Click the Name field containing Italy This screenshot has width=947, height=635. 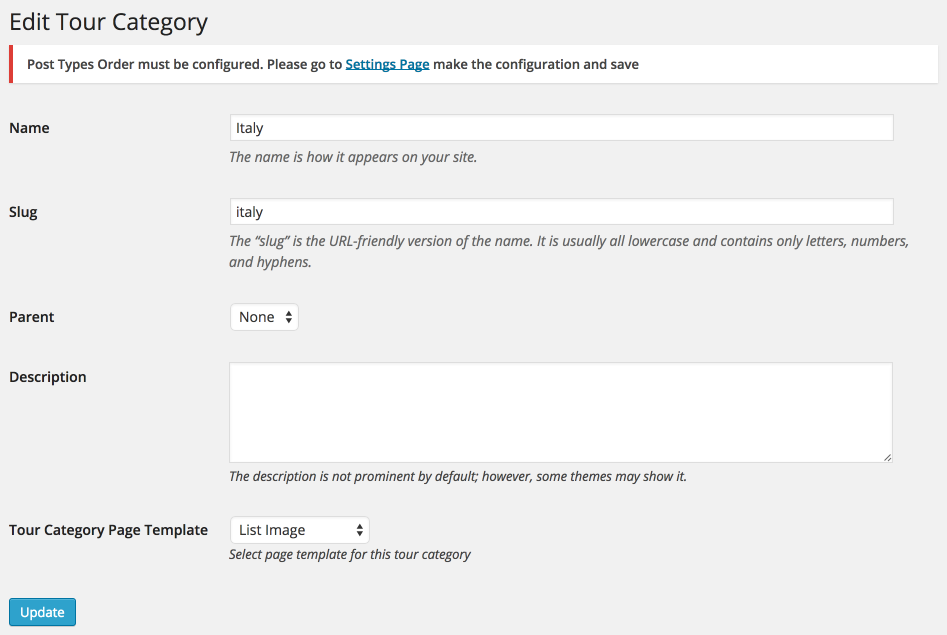(x=561, y=127)
